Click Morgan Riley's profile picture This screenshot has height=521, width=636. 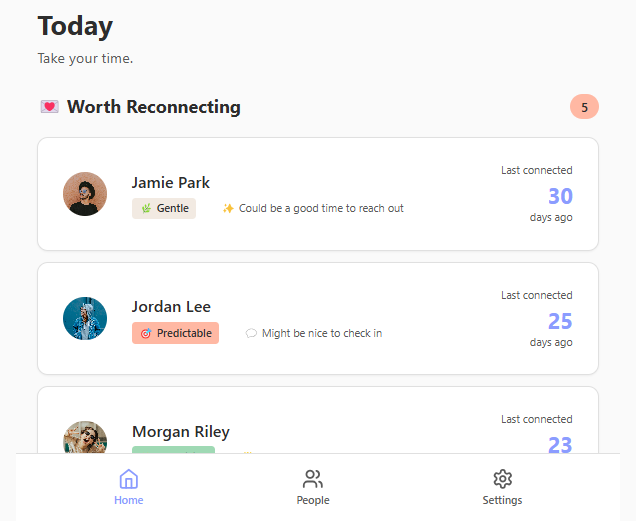click(x=85, y=440)
